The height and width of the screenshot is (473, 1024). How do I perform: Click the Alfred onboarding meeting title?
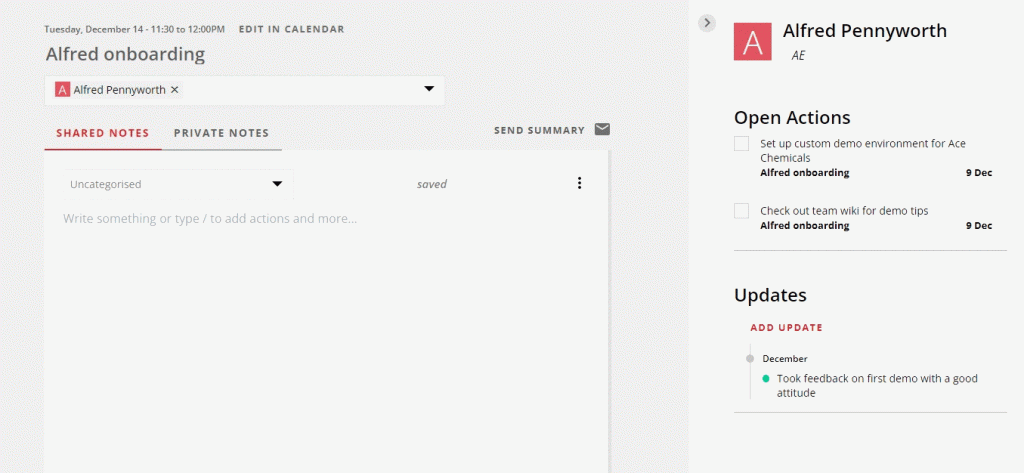click(125, 54)
